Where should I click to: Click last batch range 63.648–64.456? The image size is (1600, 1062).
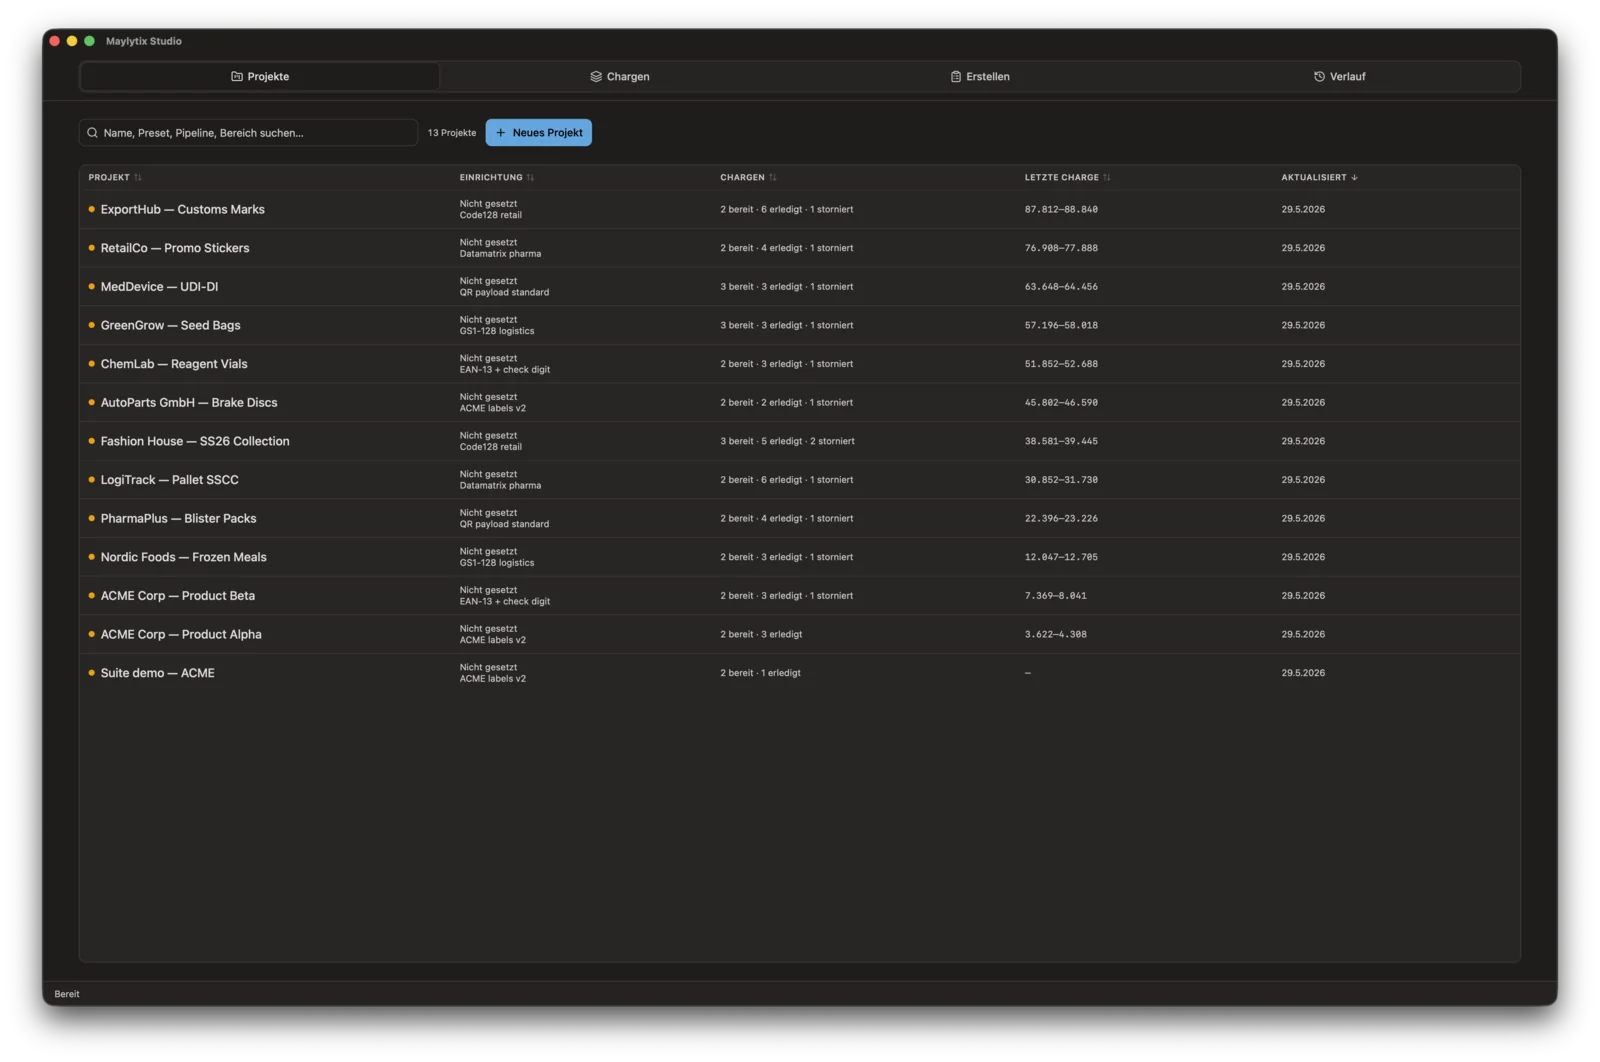(1061, 286)
